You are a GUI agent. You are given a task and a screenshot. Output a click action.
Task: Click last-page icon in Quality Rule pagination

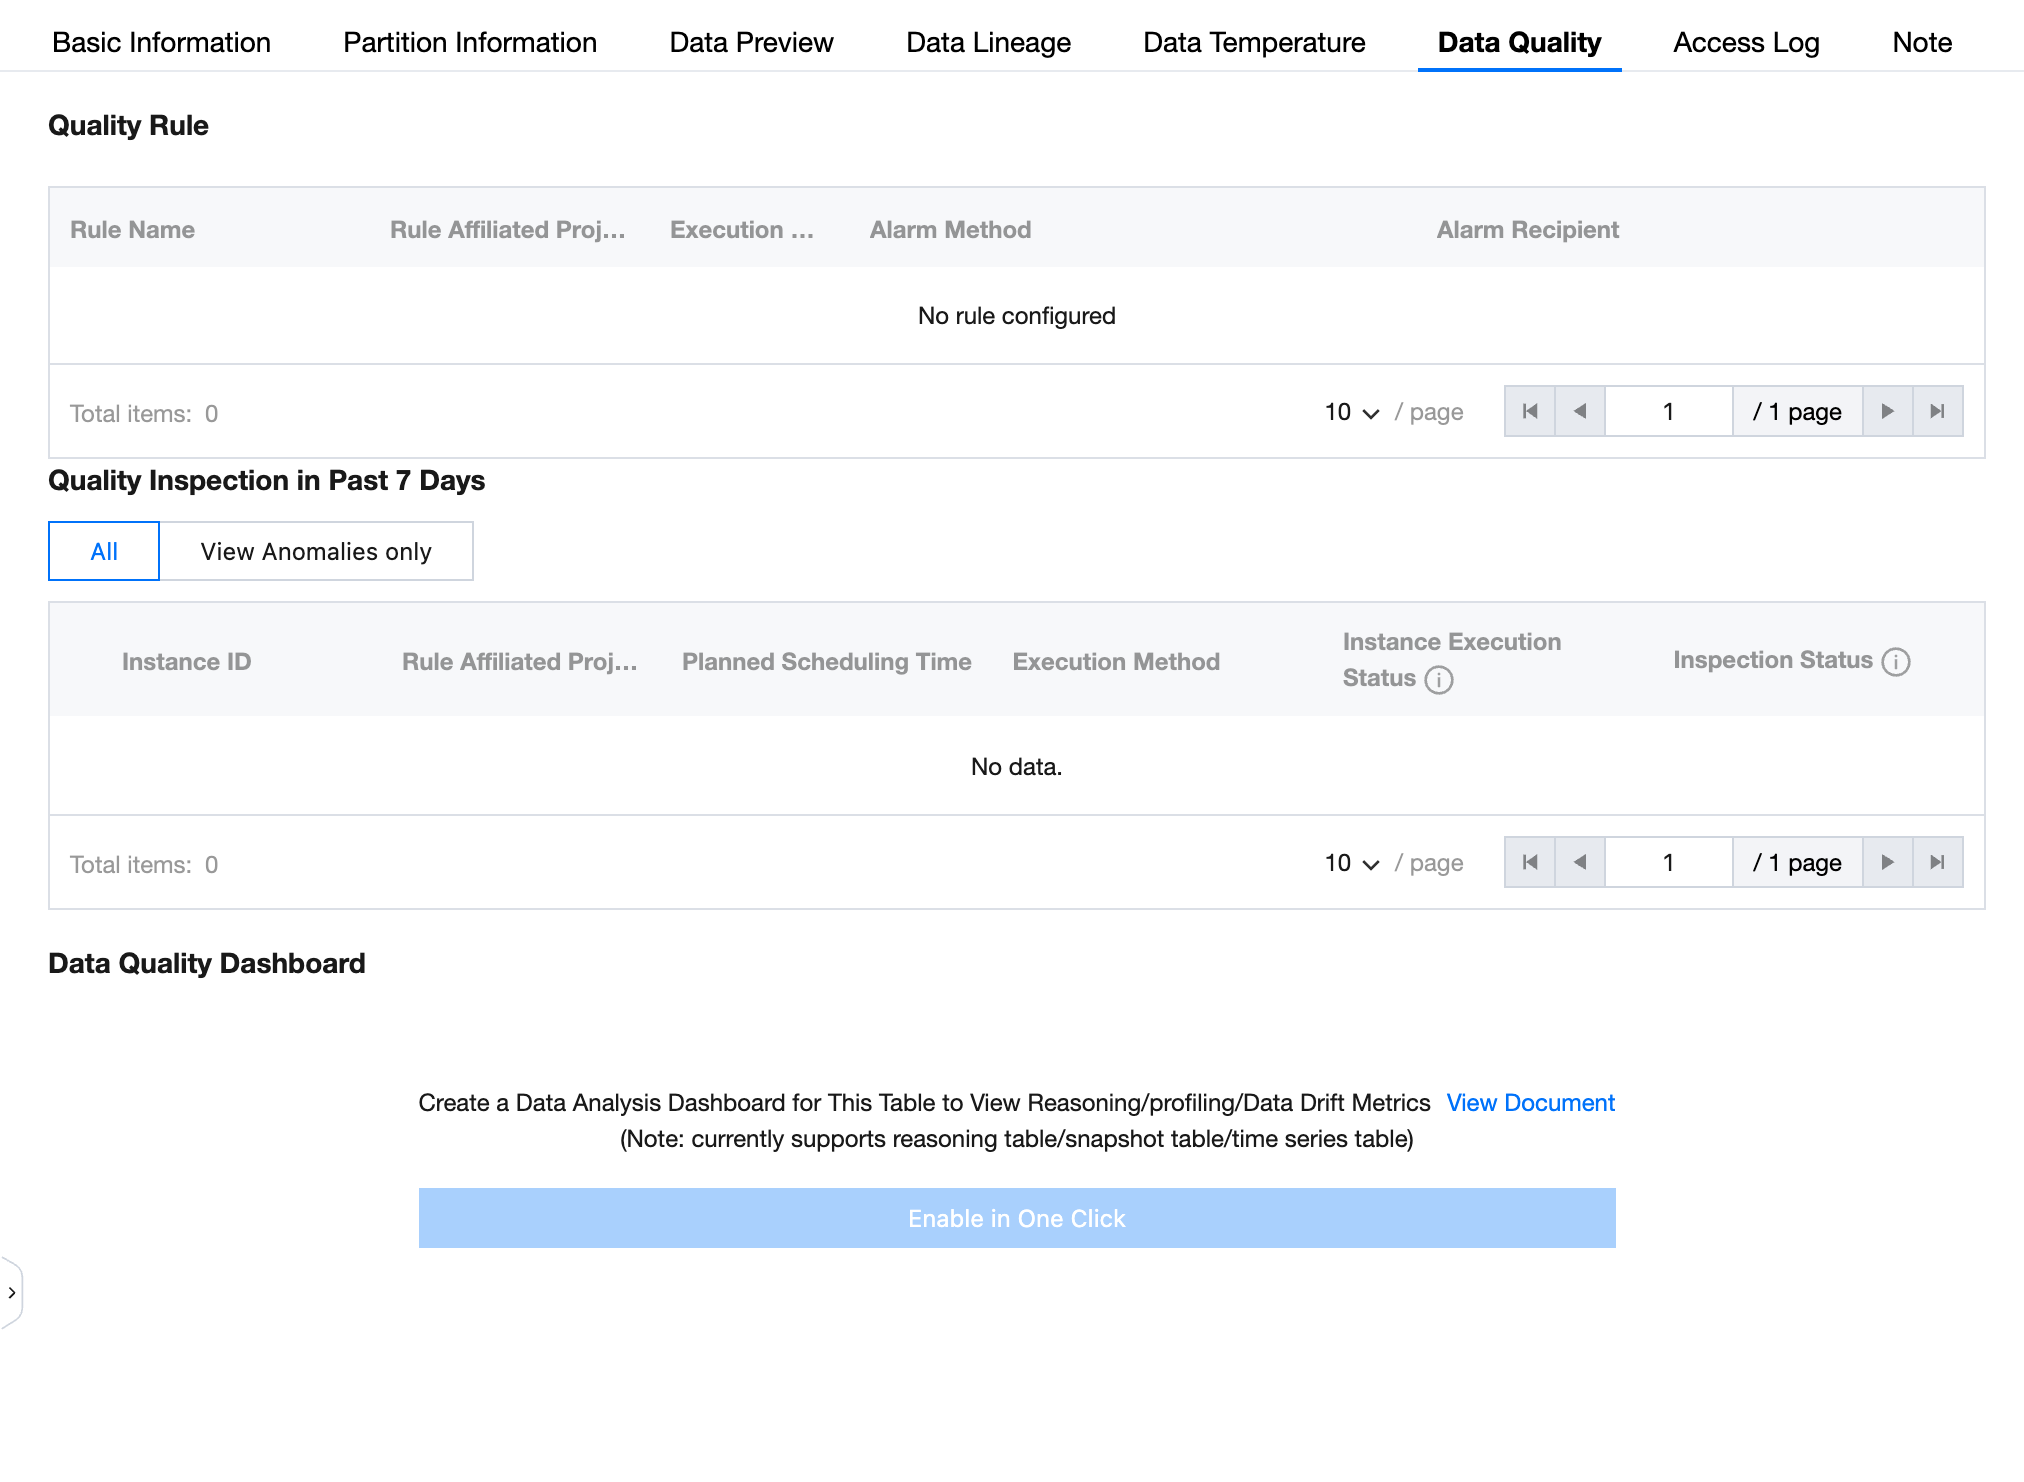point(1937,411)
